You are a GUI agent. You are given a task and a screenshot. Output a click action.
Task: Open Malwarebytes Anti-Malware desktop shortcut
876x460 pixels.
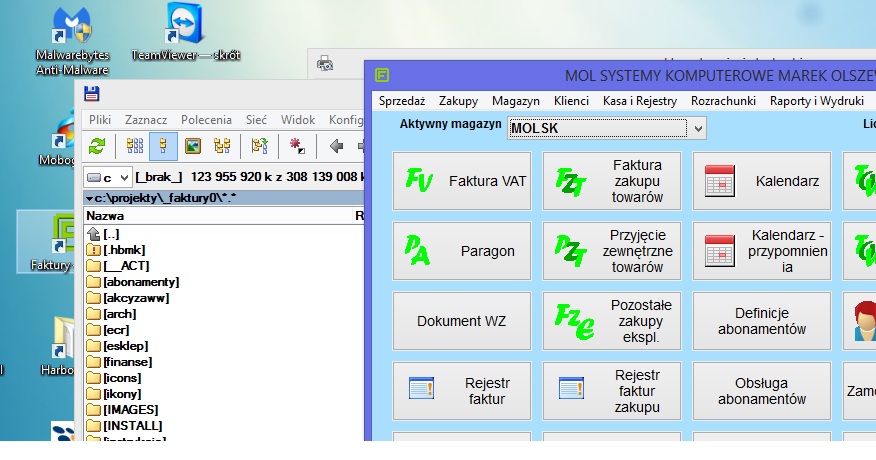click(72, 41)
